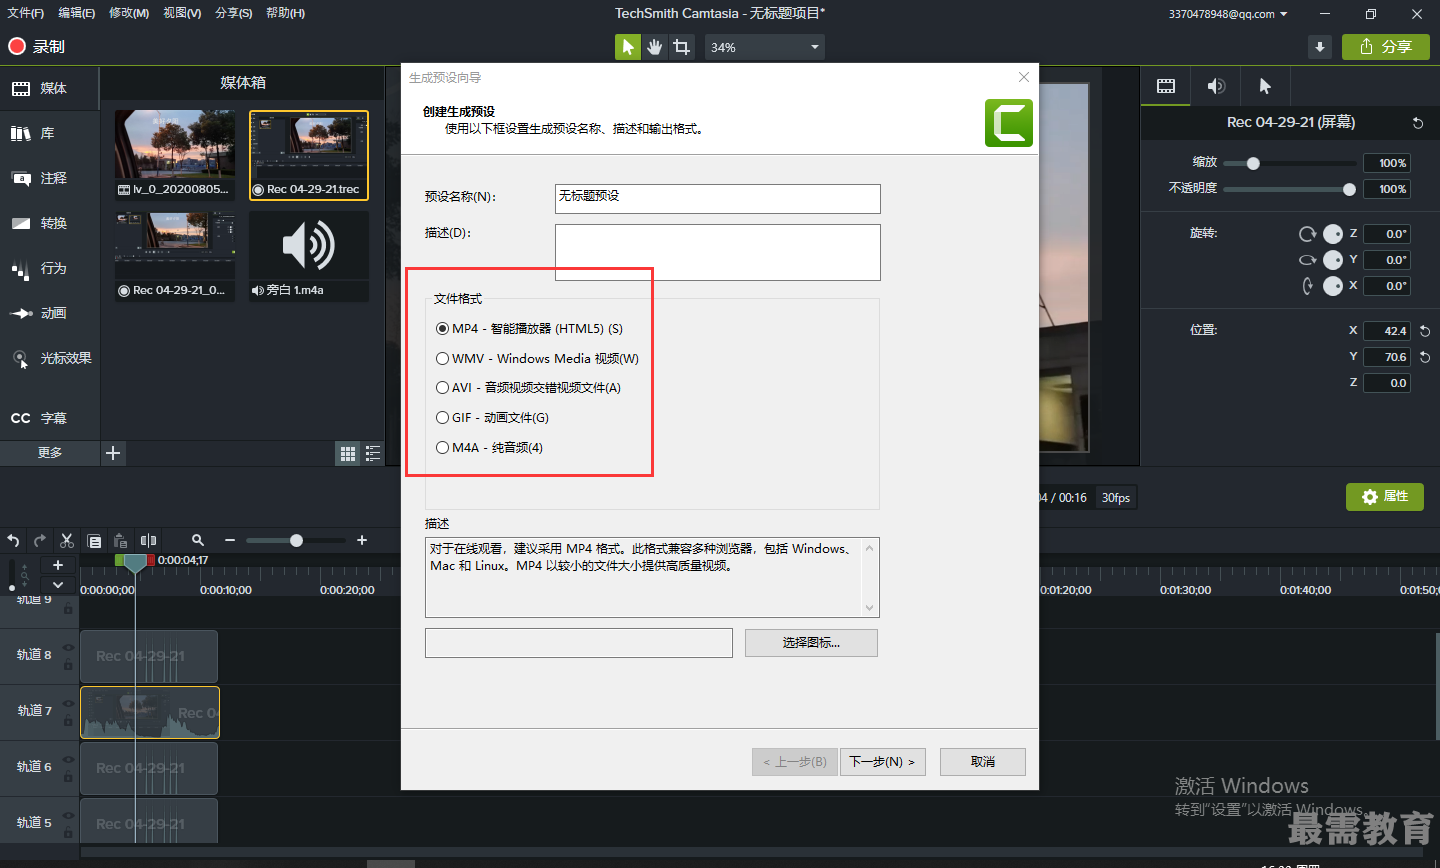The height and width of the screenshot is (868, 1440).
Task: Reset the position X value
Action: point(1425,331)
